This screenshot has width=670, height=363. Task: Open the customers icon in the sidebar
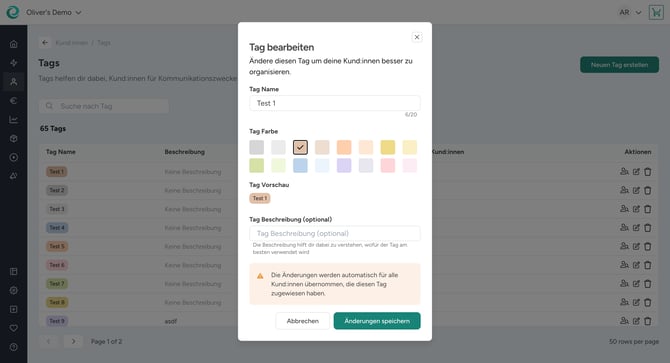pyautogui.click(x=14, y=82)
